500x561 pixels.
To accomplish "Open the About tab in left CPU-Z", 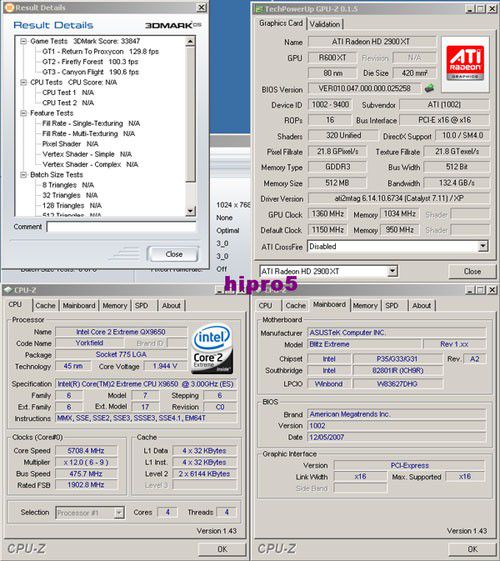I will point(171,306).
